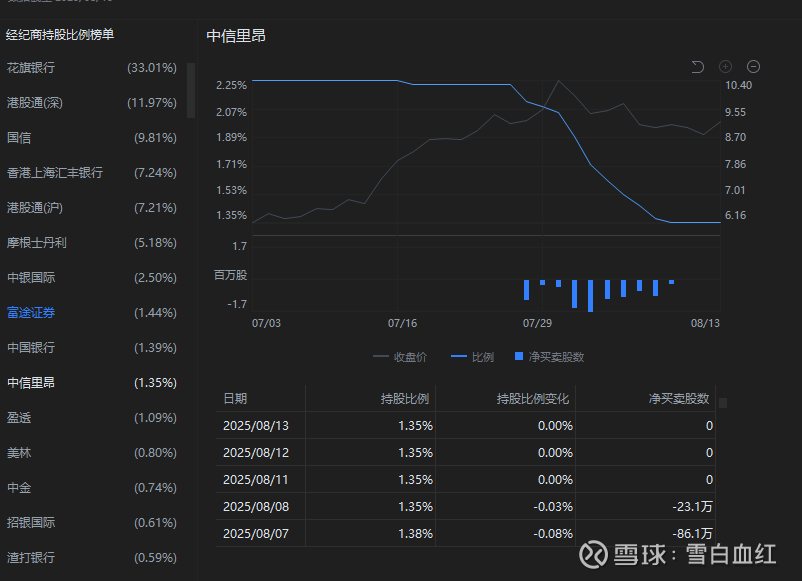Open the 摩根士丹利 broker row
Image resolution: width=802 pixels, height=581 pixels.
coord(92,242)
